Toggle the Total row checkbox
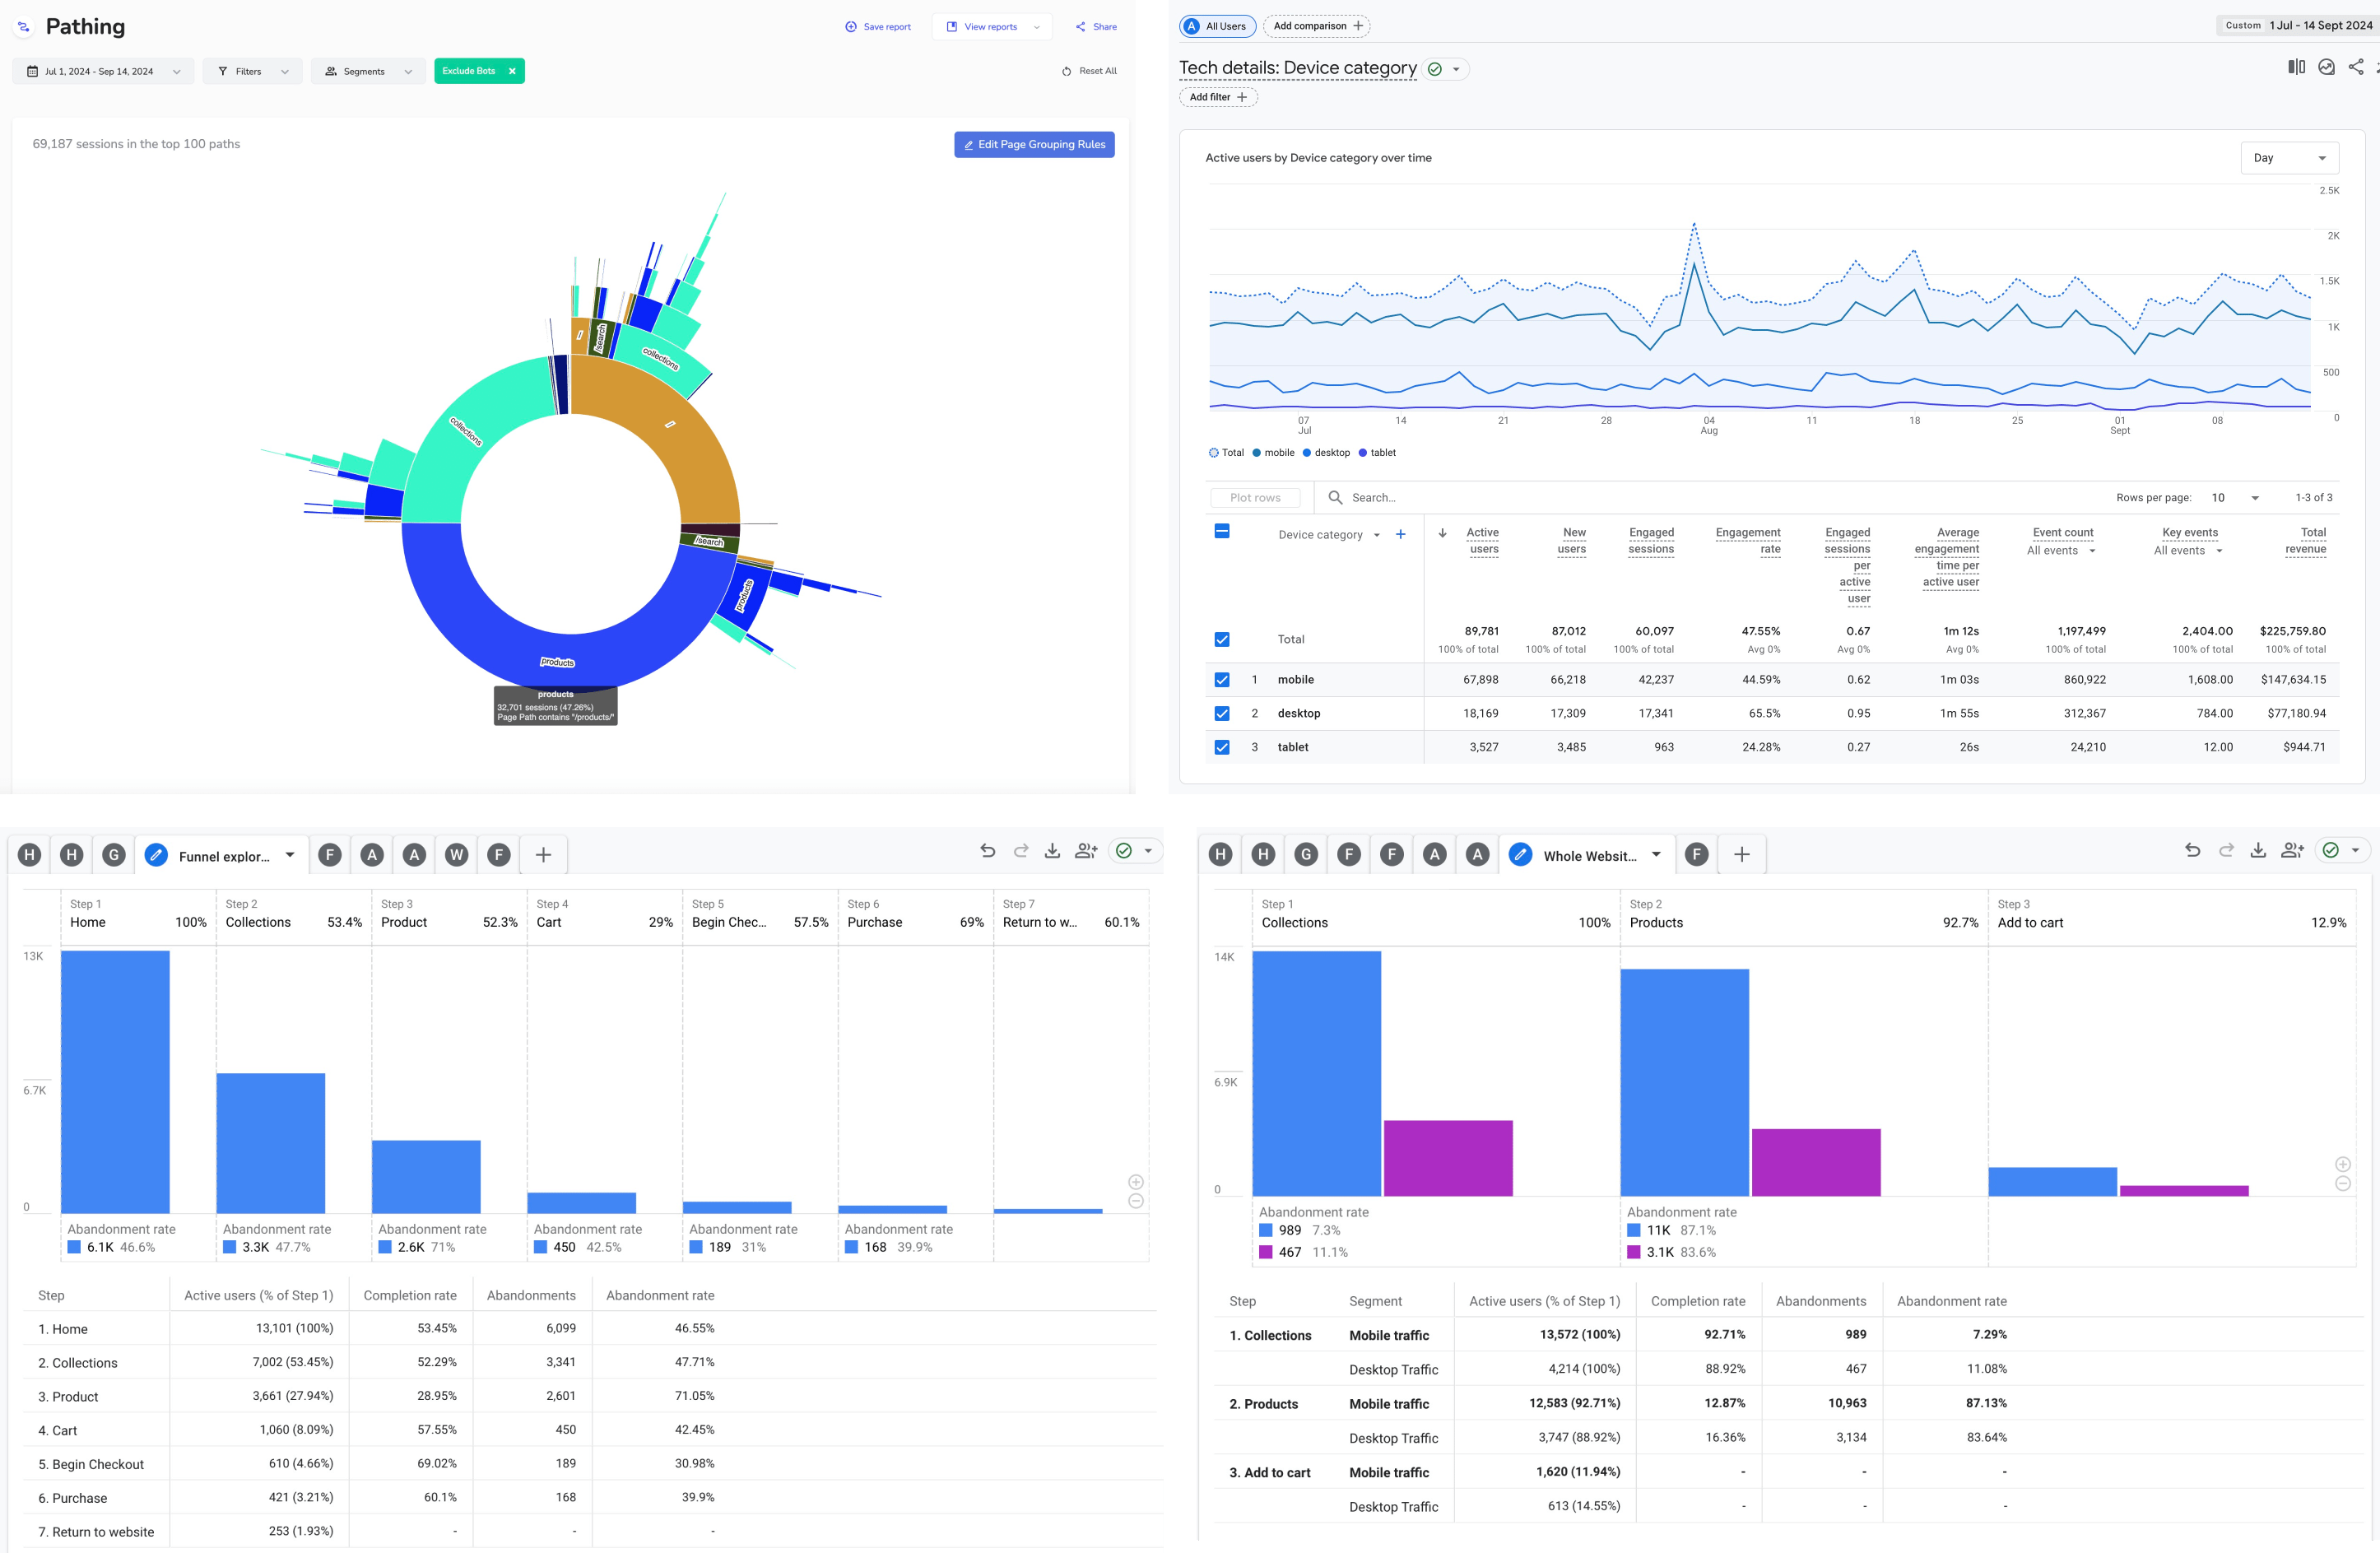Viewport: 2380px width, 1553px height. (x=1221, y=640)
